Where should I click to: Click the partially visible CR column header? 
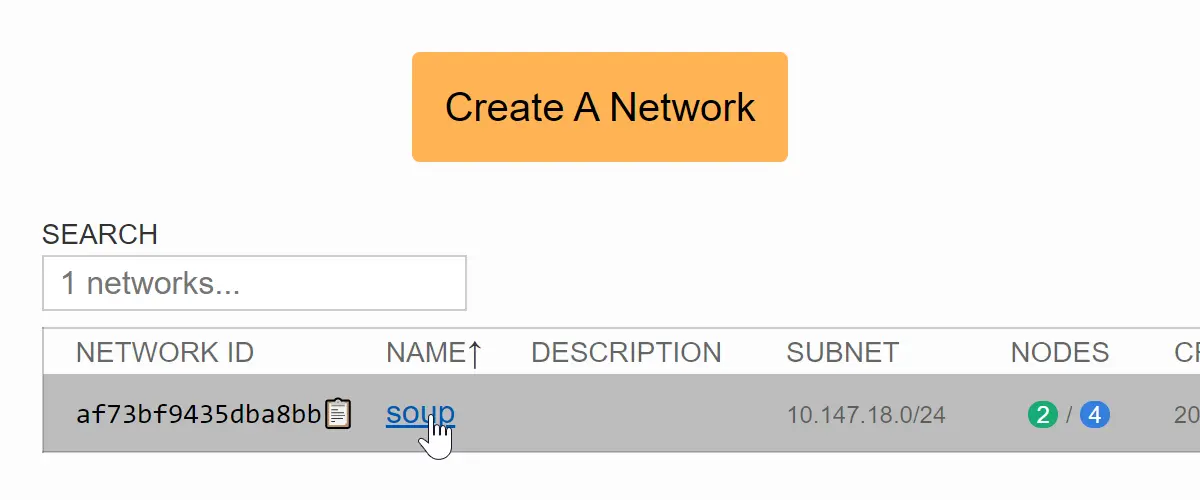pyautogui.click(x=1186, y=353)
